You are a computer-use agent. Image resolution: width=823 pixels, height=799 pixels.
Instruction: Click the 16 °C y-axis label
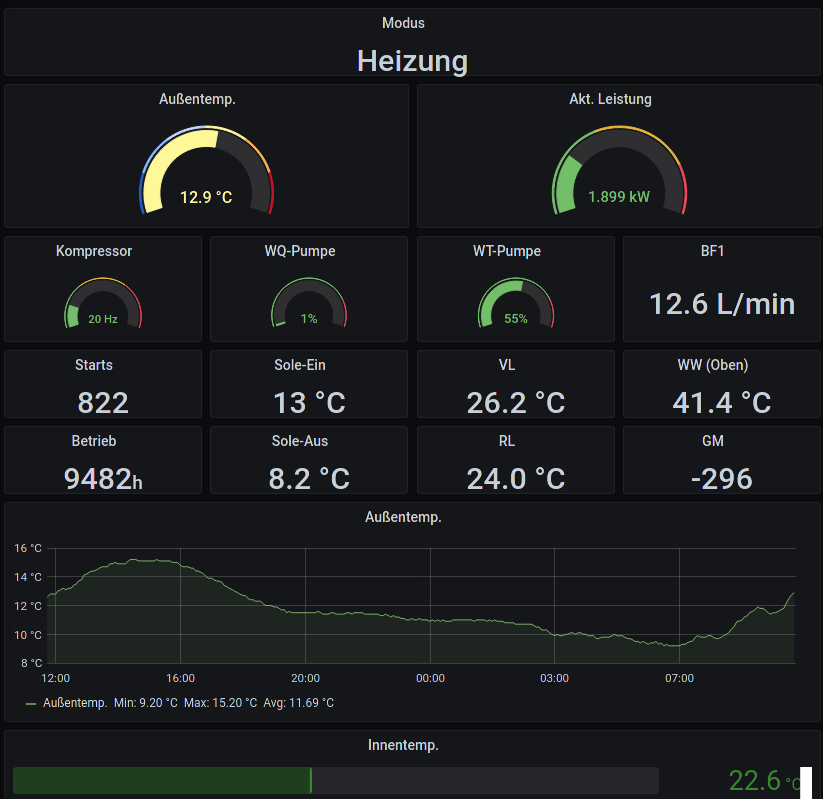(x=28, y=548)
